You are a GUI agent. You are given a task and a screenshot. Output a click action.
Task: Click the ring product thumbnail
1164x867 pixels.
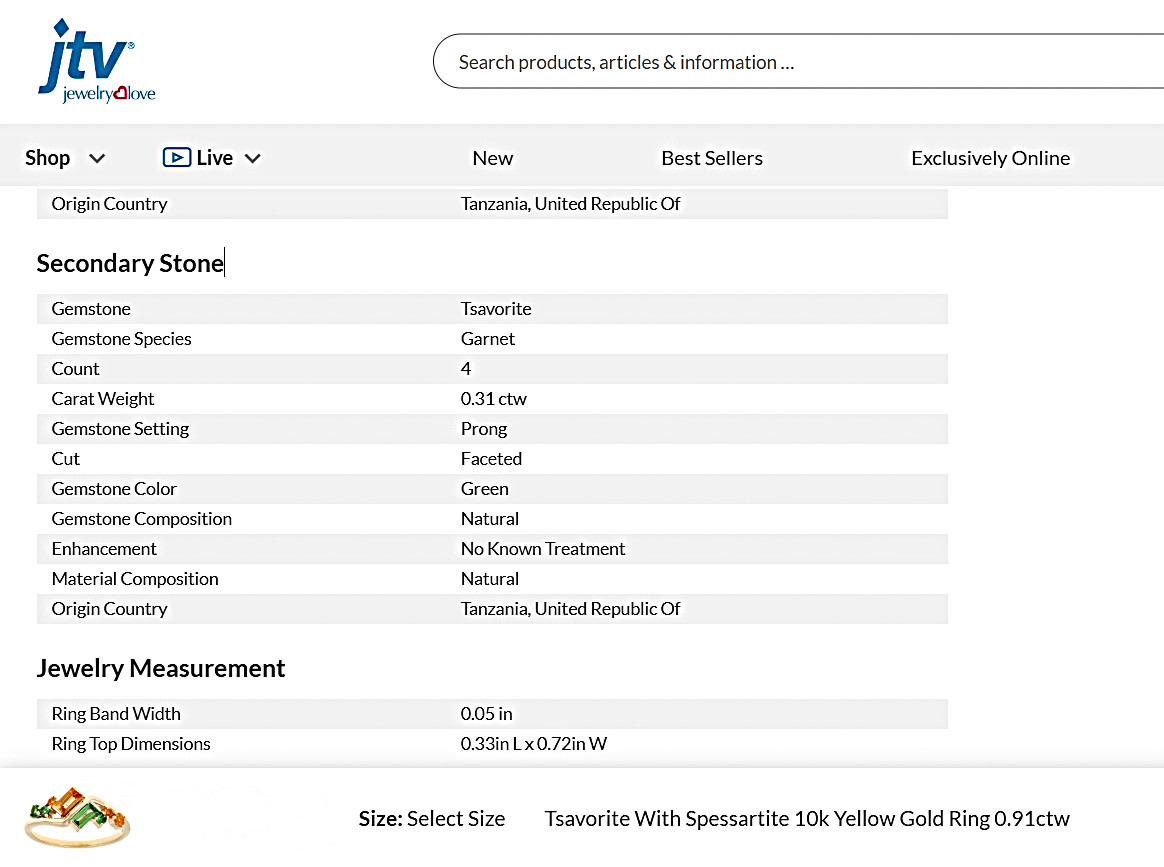(77, 817)
